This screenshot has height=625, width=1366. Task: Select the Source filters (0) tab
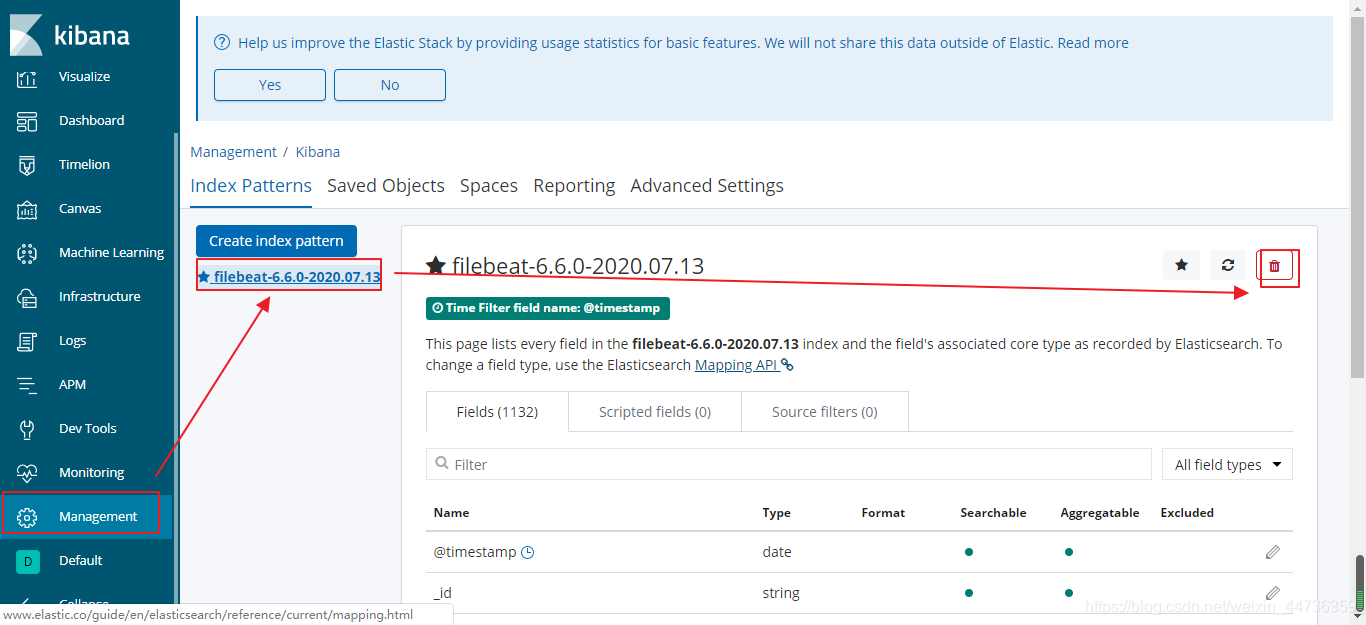(x=825, y=412)
